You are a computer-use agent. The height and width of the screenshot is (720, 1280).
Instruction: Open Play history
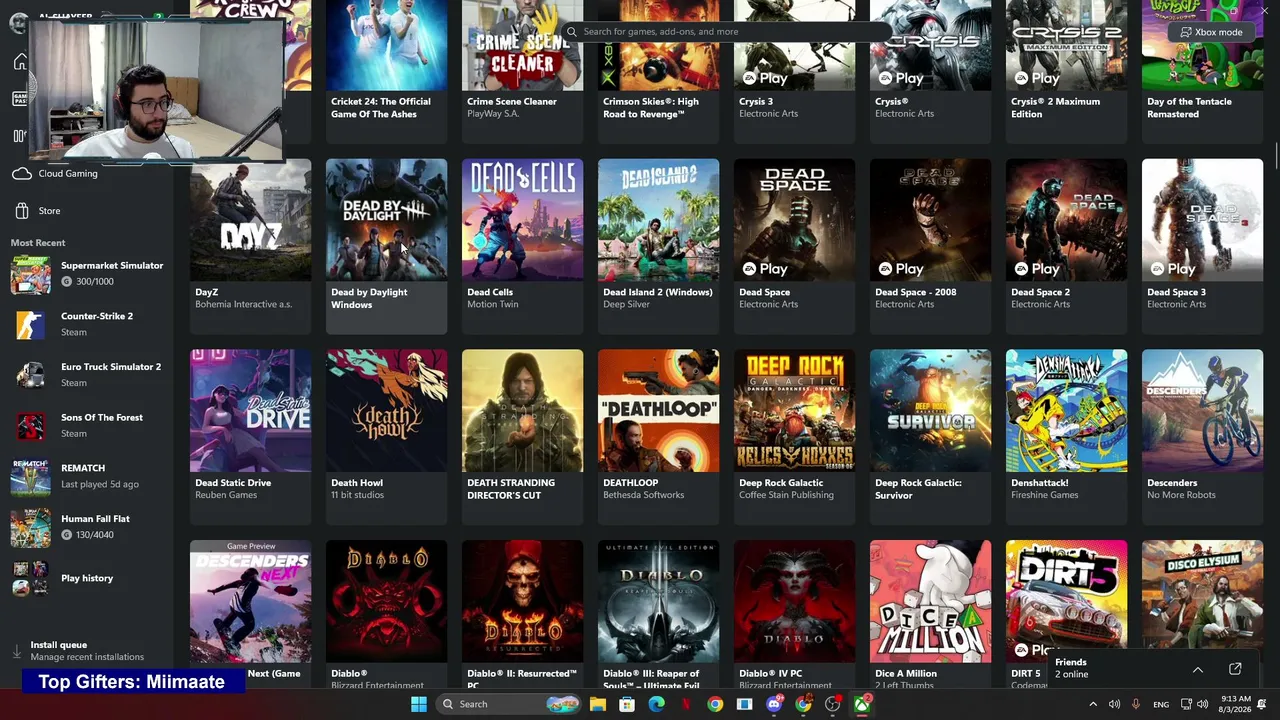click(88, 578)
